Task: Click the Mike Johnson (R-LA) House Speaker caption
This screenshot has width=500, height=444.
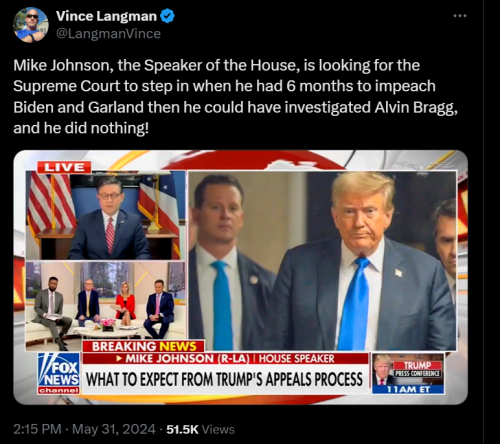Action: click(x=225, y=359)
